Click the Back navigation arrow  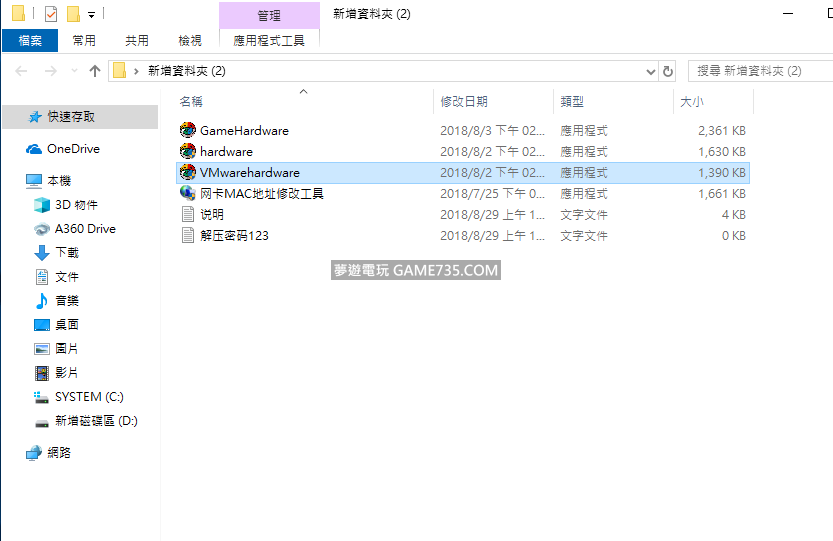[21, 71]
